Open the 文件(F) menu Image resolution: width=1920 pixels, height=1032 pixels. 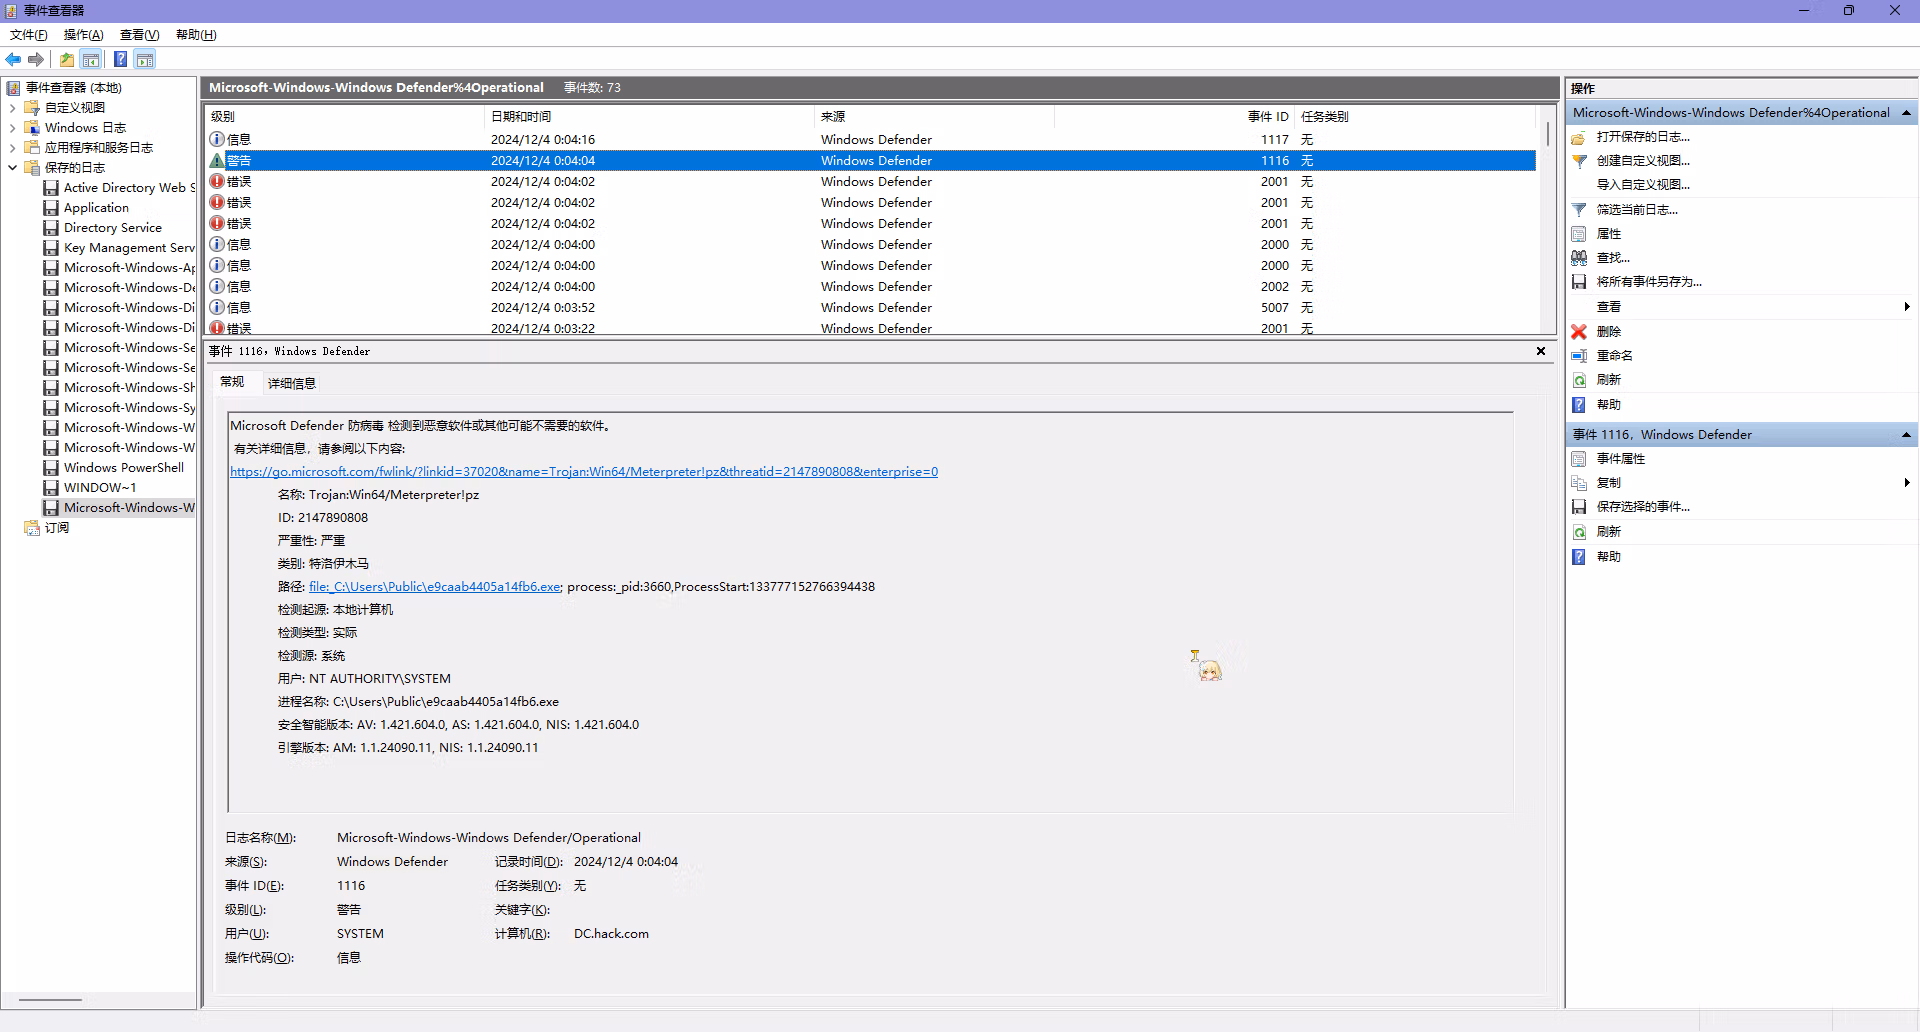[x=29, y=35]
